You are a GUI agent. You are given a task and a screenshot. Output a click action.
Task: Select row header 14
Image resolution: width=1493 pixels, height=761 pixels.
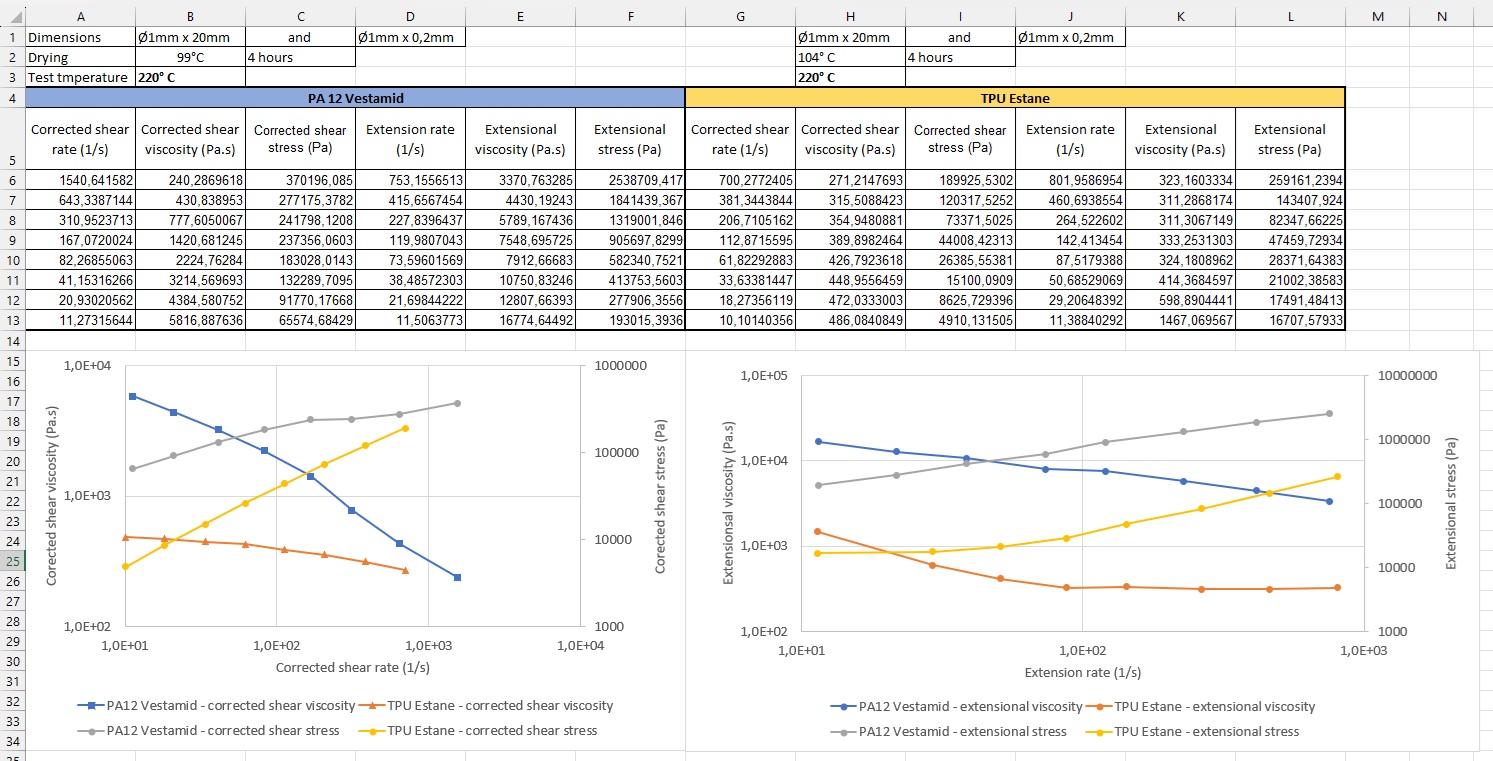(12, 341)
